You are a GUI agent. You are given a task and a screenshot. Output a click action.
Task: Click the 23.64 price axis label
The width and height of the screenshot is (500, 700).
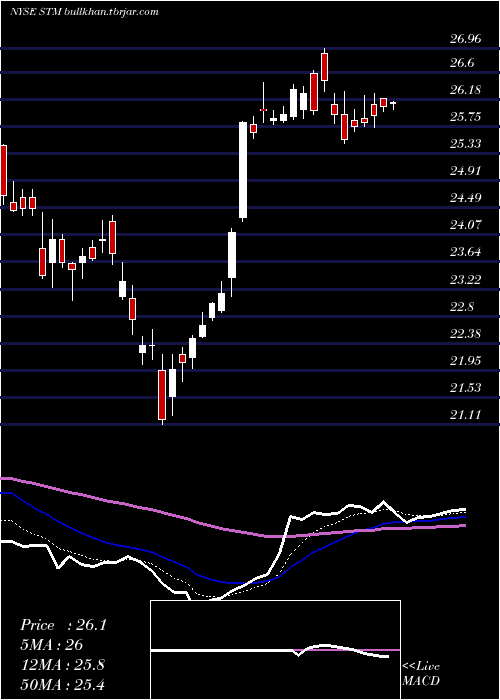tap(466, 252)
